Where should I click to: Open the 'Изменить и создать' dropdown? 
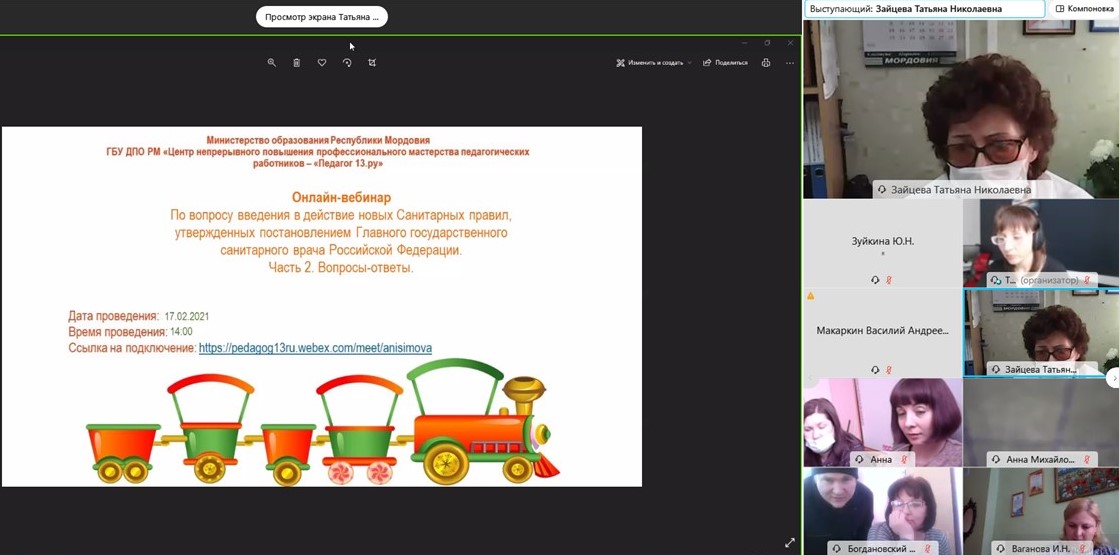[x=654, y=63]
